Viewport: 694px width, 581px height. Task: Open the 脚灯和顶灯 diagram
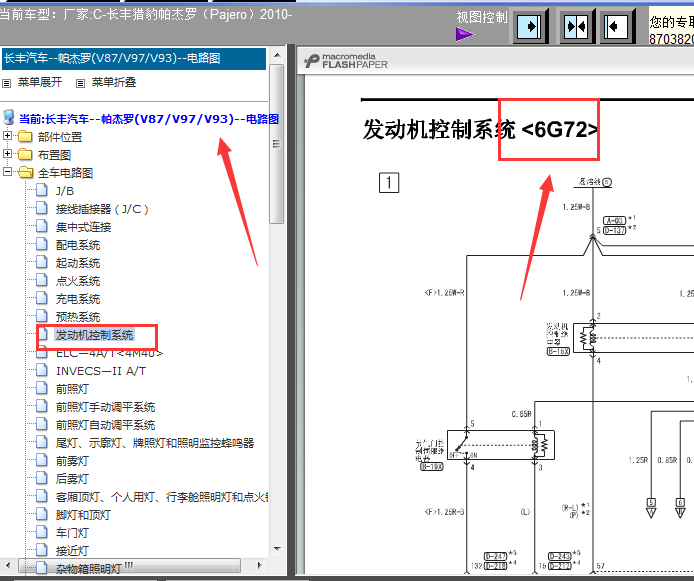(83, 515)
